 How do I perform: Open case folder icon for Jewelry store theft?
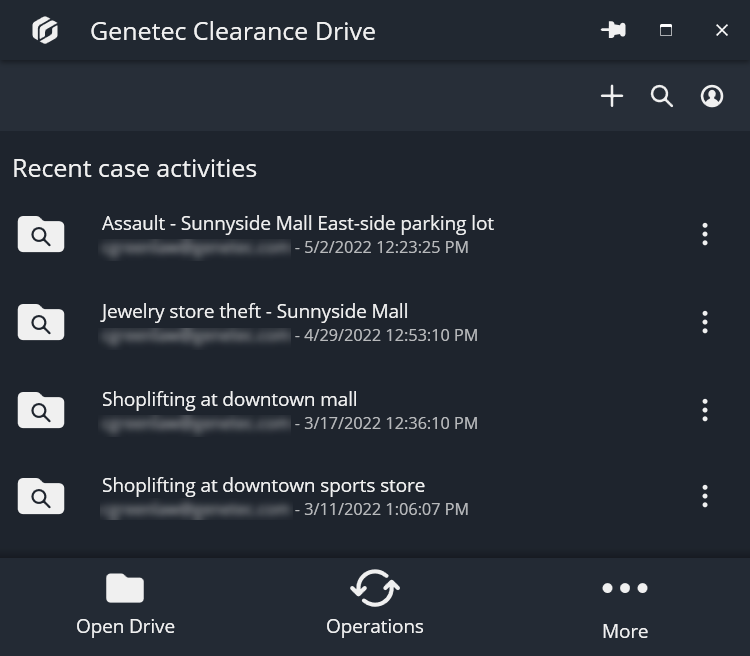point(41,322)
